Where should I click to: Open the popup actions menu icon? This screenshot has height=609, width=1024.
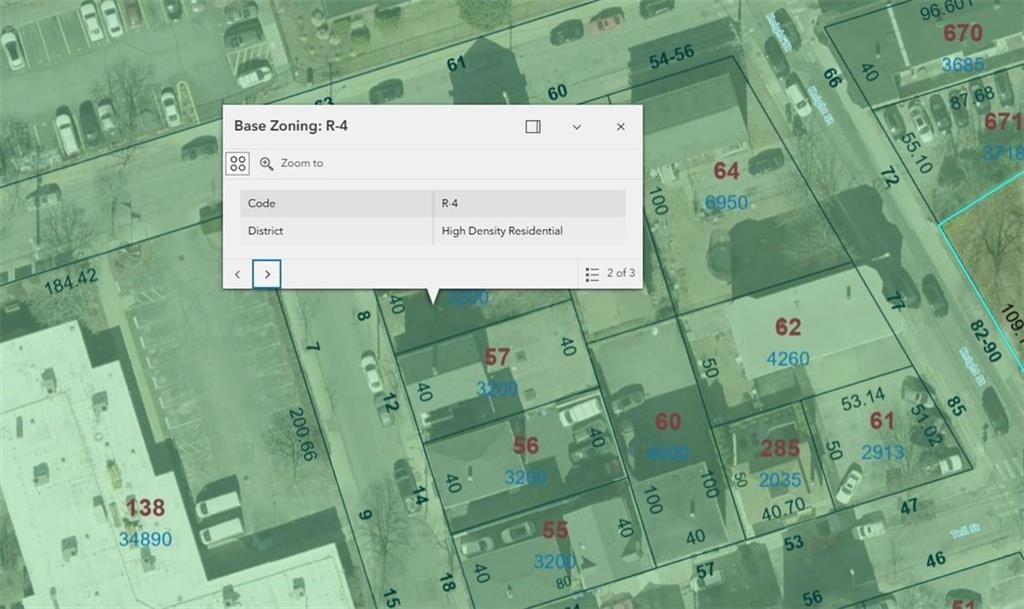click(238, 163)
